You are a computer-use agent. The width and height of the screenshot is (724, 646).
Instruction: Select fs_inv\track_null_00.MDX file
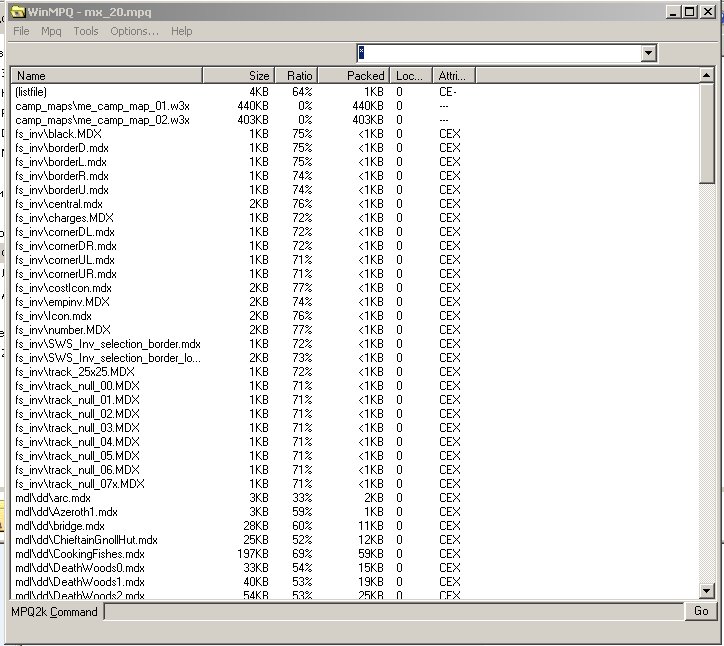click(x=77, y=386)
